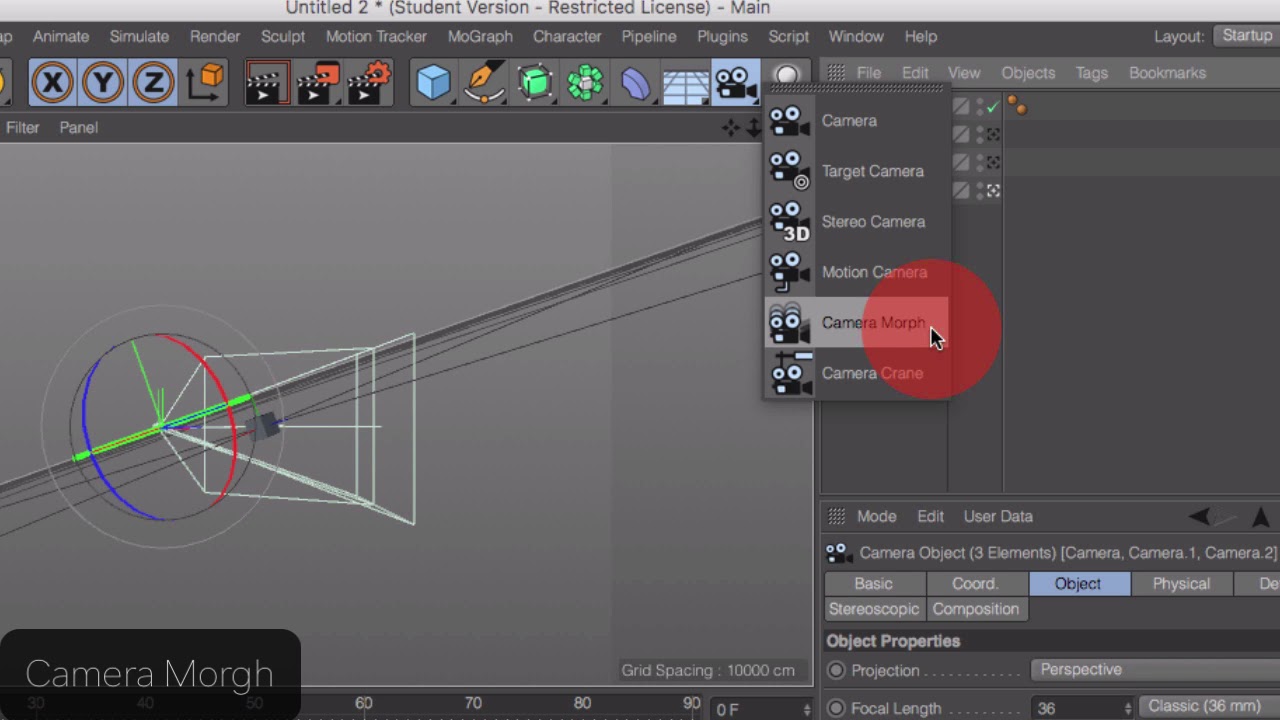
Task: Open the Script menu
Action: [788, 36]
